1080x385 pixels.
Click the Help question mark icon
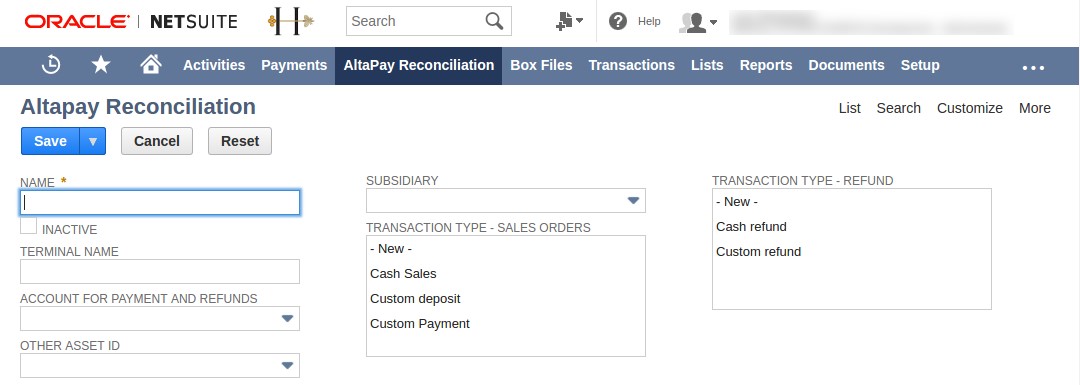[618, 21]
